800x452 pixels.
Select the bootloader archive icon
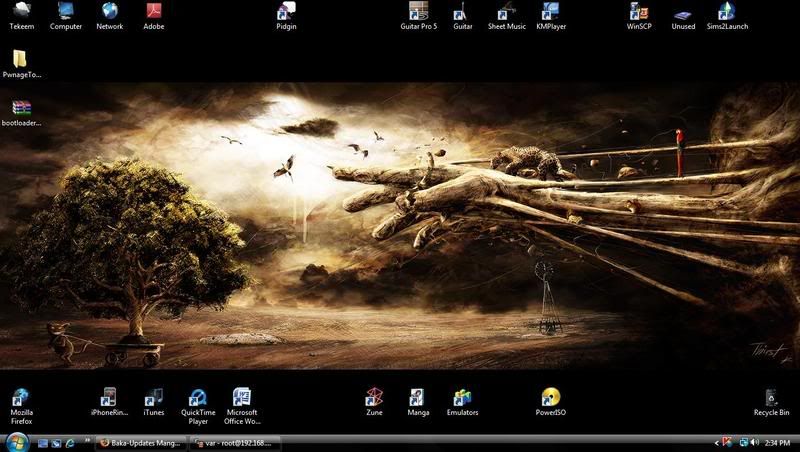pyautogui.click(x=21, y=113)
